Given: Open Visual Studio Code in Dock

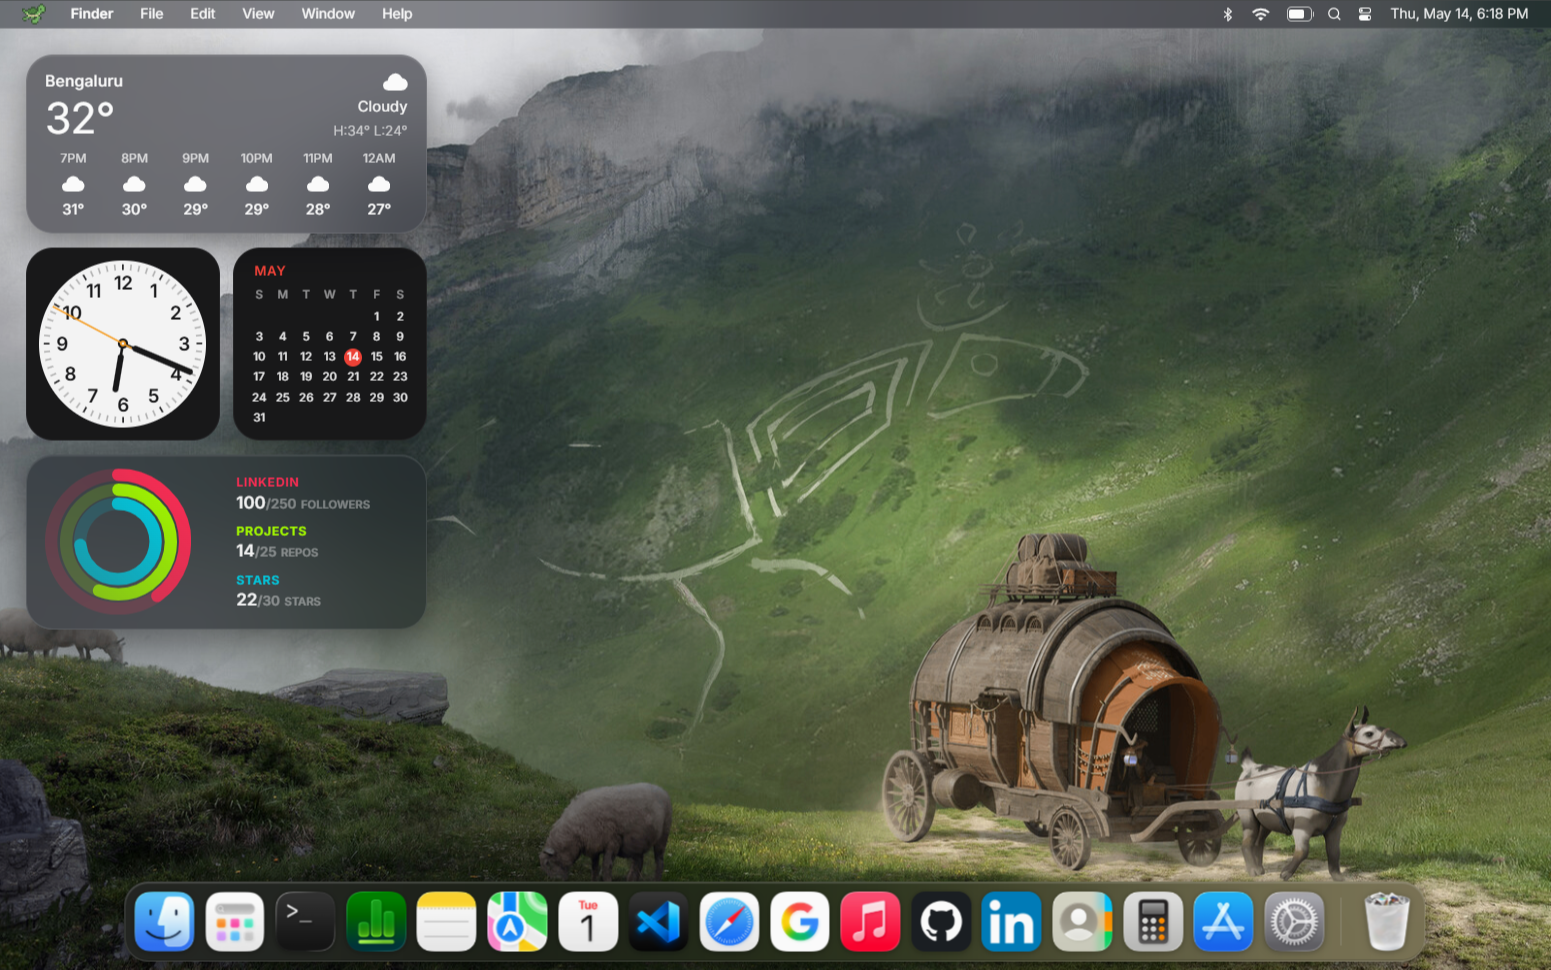Looking at the screenshot, I should 658,921.
